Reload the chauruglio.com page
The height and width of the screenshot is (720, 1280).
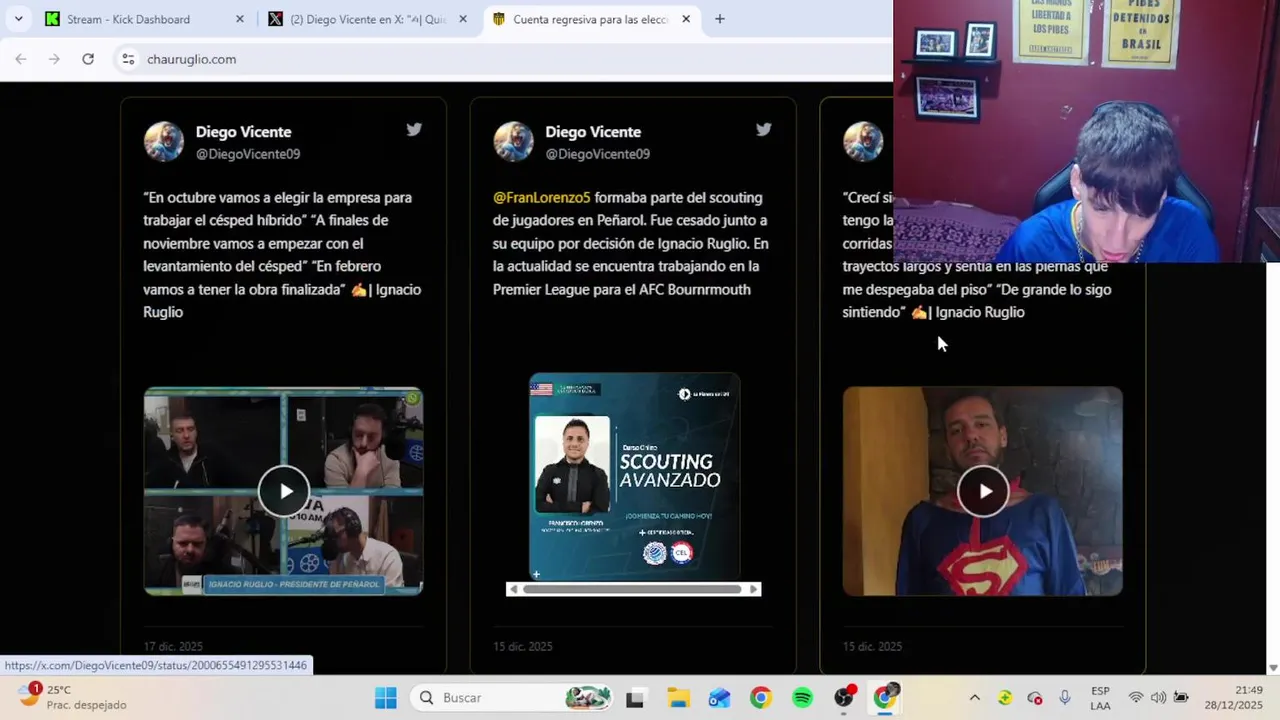(88, 59)
